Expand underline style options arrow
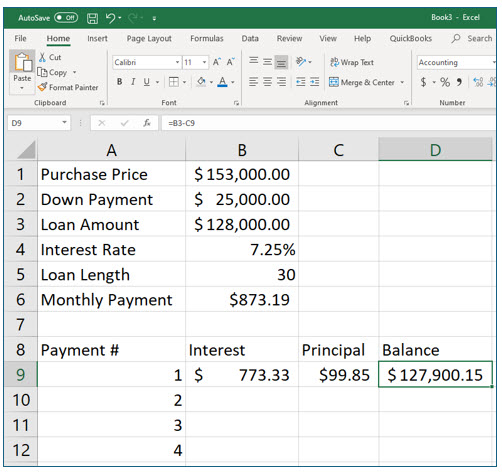Screen dimensions: 502x472 (157, 82)
